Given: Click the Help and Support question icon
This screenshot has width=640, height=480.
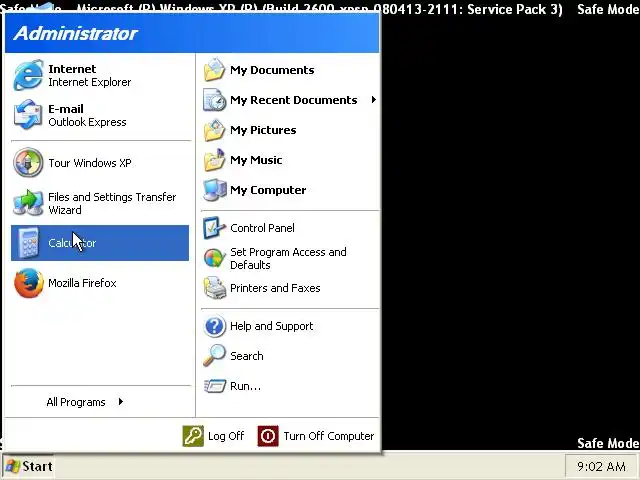Looking at the screenshot, I should click(214, 326).
